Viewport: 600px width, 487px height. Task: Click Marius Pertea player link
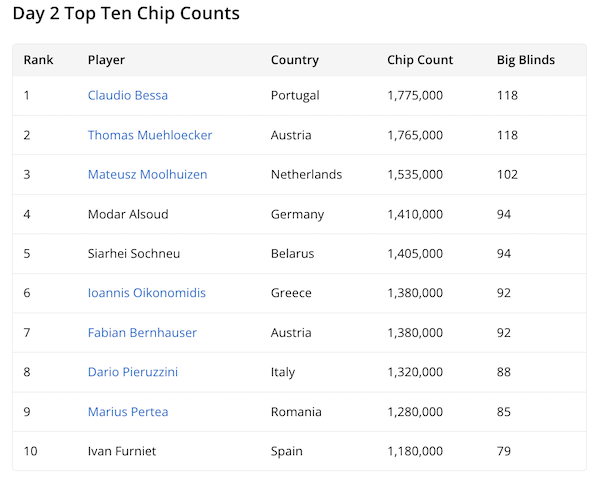(128, 412)
